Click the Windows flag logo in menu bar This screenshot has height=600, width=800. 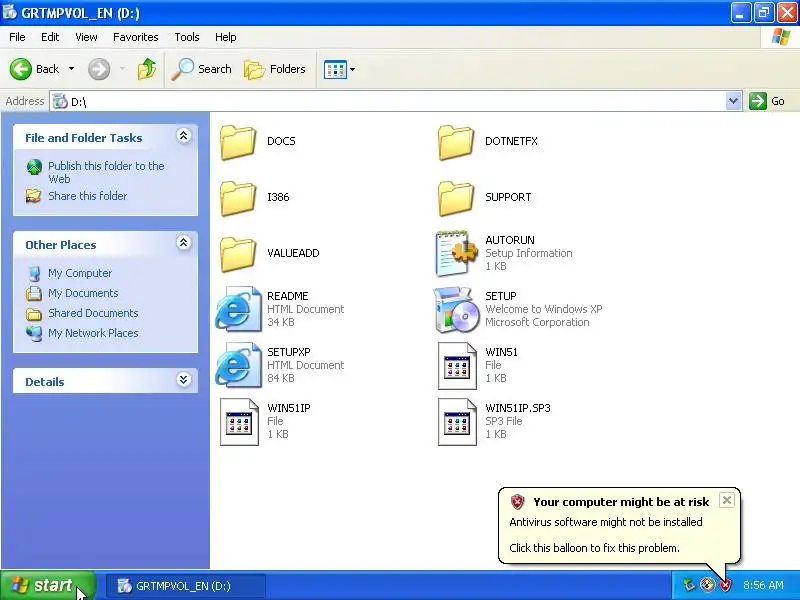[781, 37]
